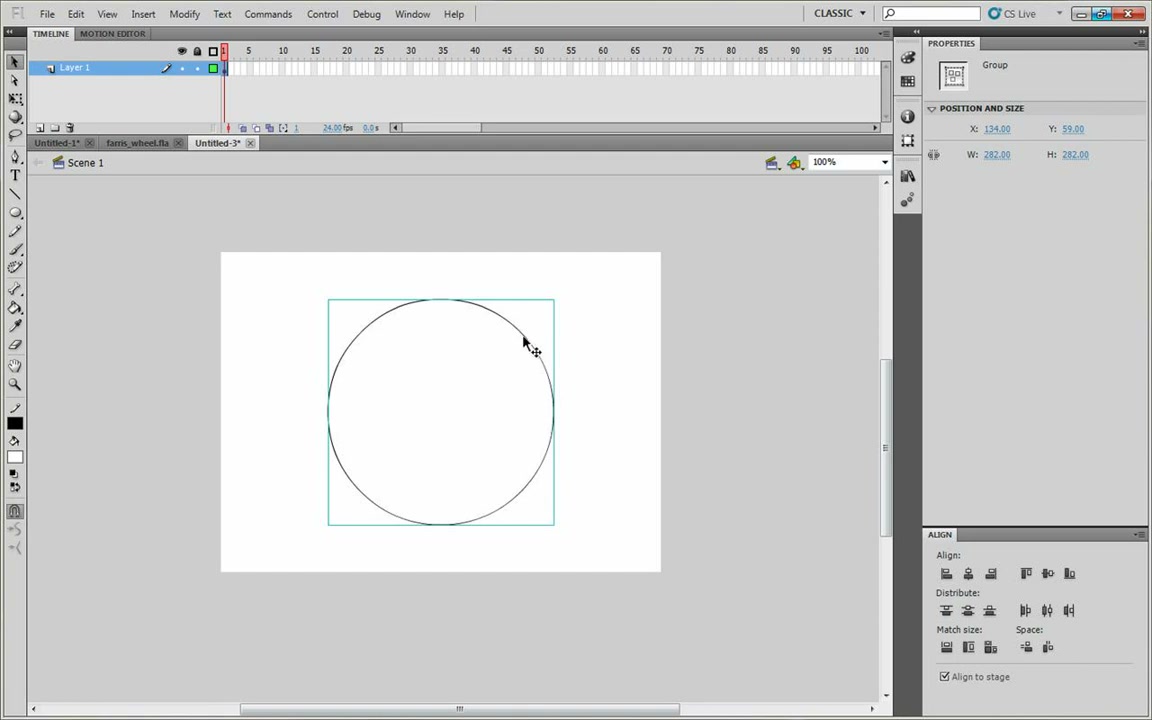Image resolution: width=1152 pixels, height=720 pixels.
Task: Open the Swatches panel from dock
Action: [908, 82]
